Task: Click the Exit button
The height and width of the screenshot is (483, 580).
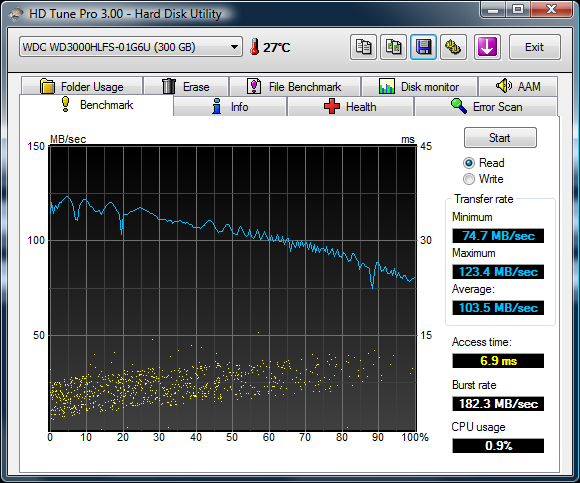Action: 535,47
